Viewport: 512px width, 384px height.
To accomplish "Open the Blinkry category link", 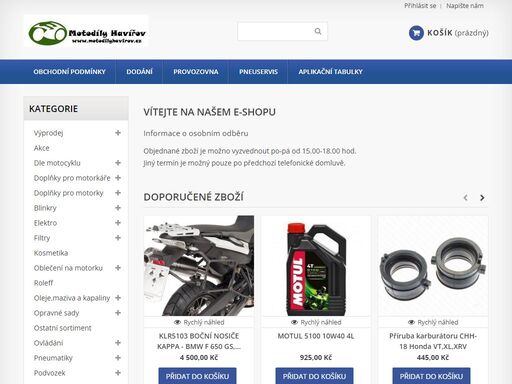I will (45, 208).
